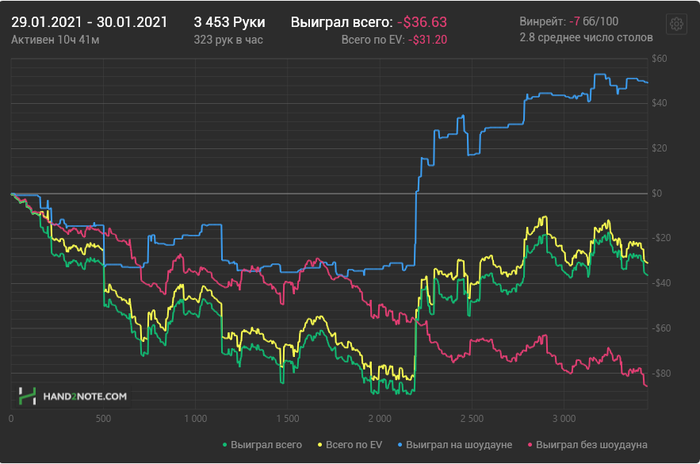Click the '500' x-axis label
The height and width of the screenshot is (464, 700).
(103, 418)
